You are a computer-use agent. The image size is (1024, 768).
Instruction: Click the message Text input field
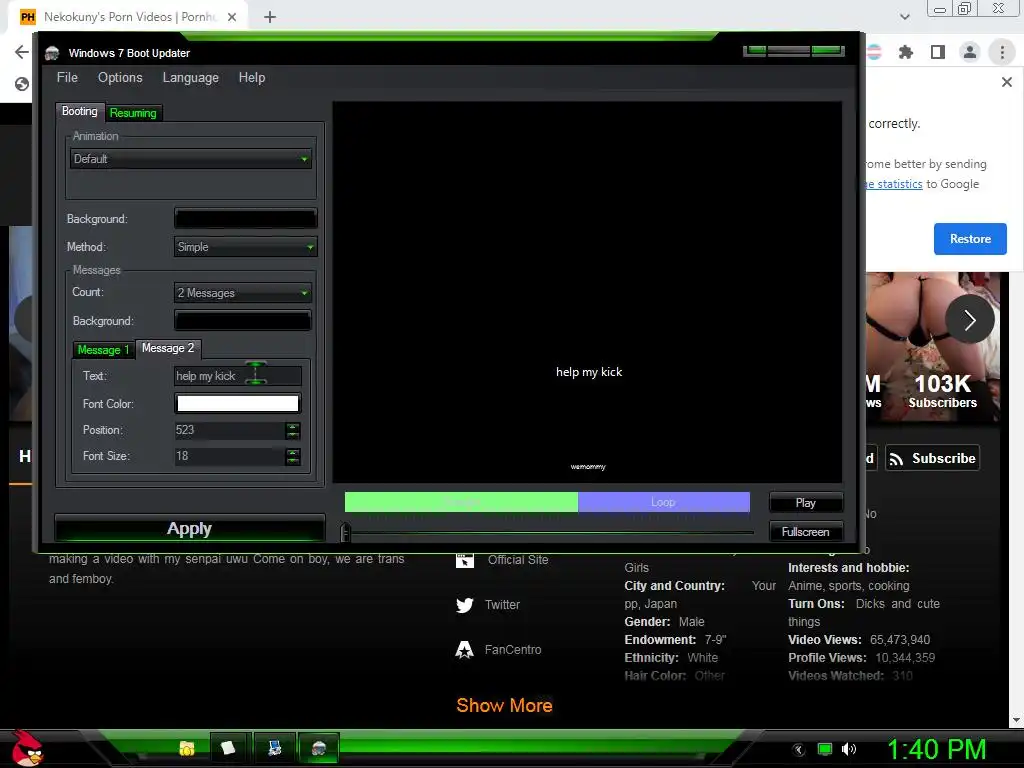(x=238, y=376)
